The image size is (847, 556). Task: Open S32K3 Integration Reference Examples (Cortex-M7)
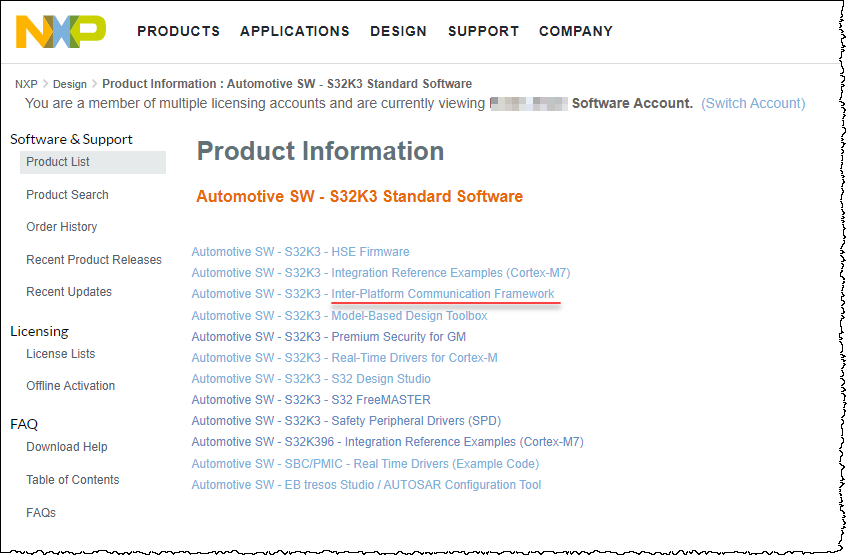(381, 273)
